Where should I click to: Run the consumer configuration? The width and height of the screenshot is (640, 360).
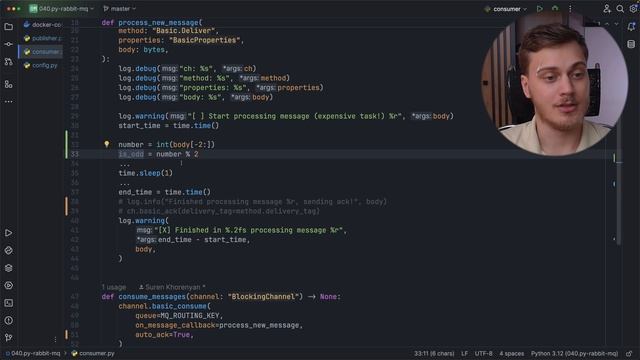point(540,9)
